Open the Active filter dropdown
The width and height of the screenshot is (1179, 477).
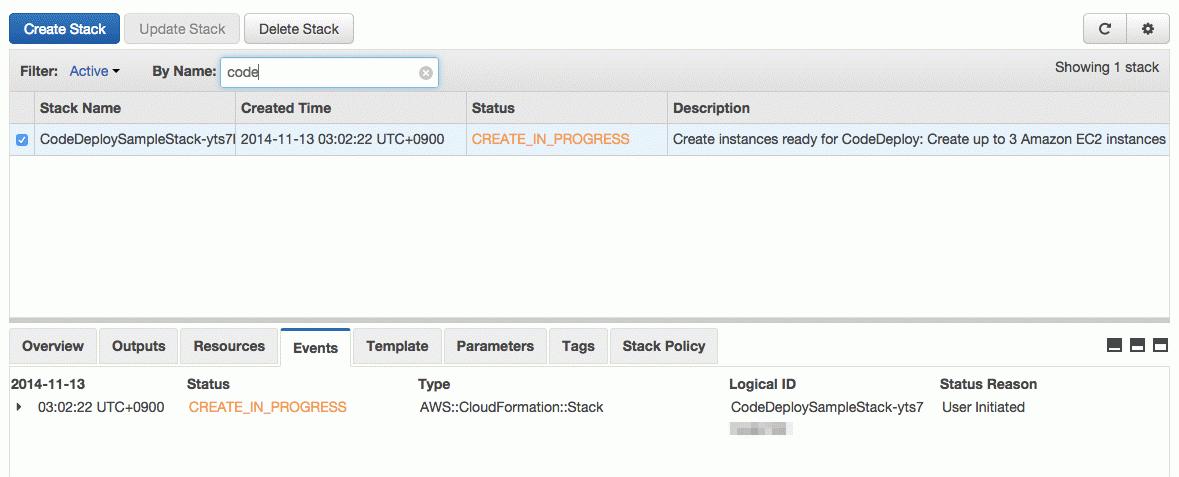point(95,71)
